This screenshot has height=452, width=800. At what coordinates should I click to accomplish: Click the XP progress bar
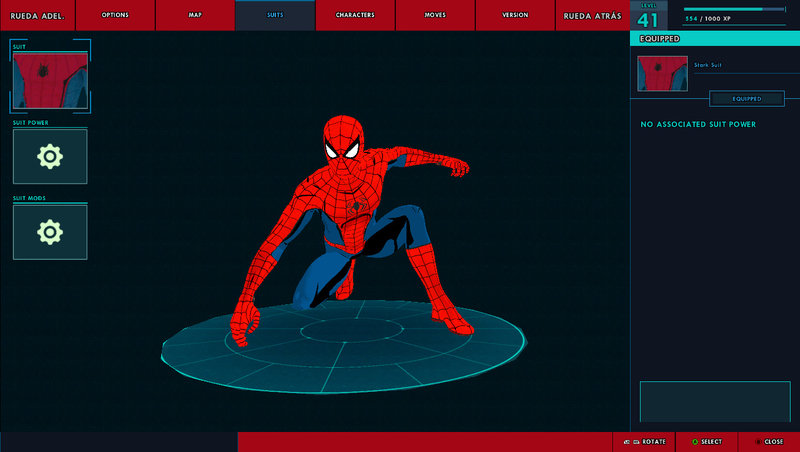pyautogui.click(x=734, y=9)
